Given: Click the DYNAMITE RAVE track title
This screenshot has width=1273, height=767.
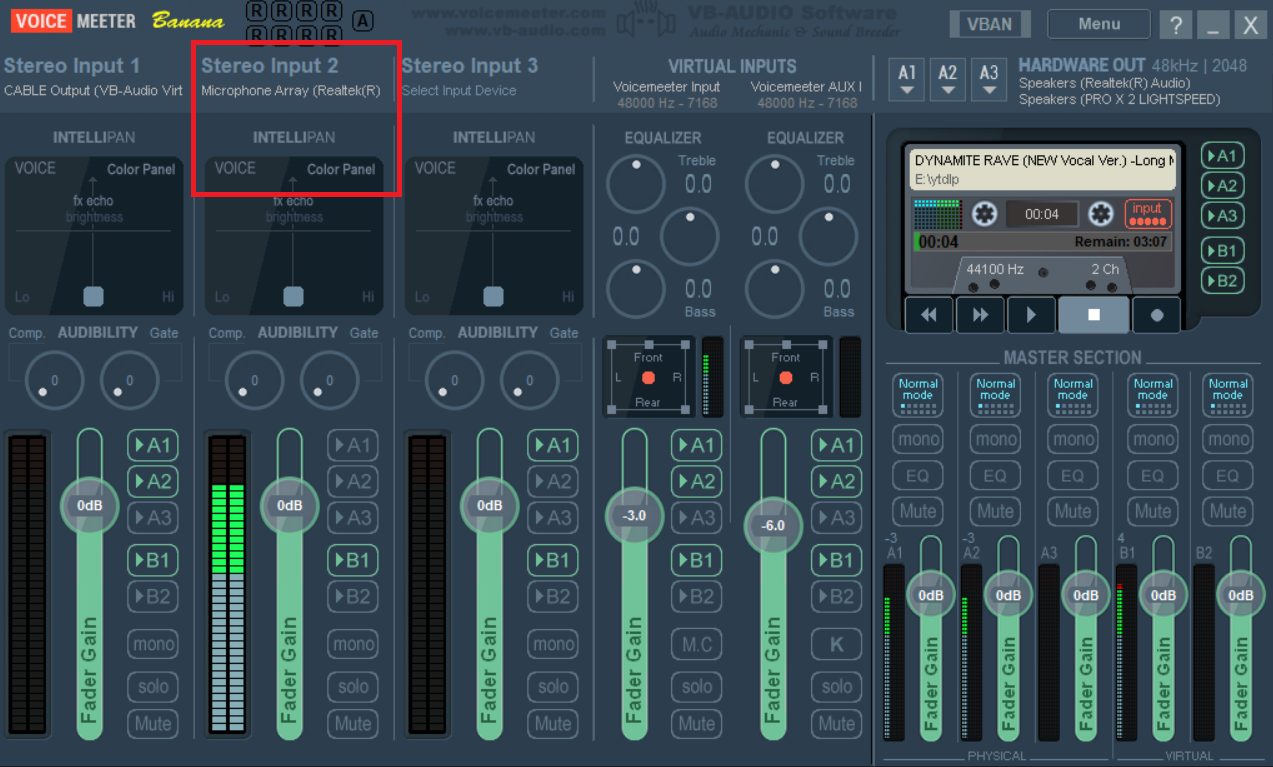Looking at the screenshot, I should 1044,160.
